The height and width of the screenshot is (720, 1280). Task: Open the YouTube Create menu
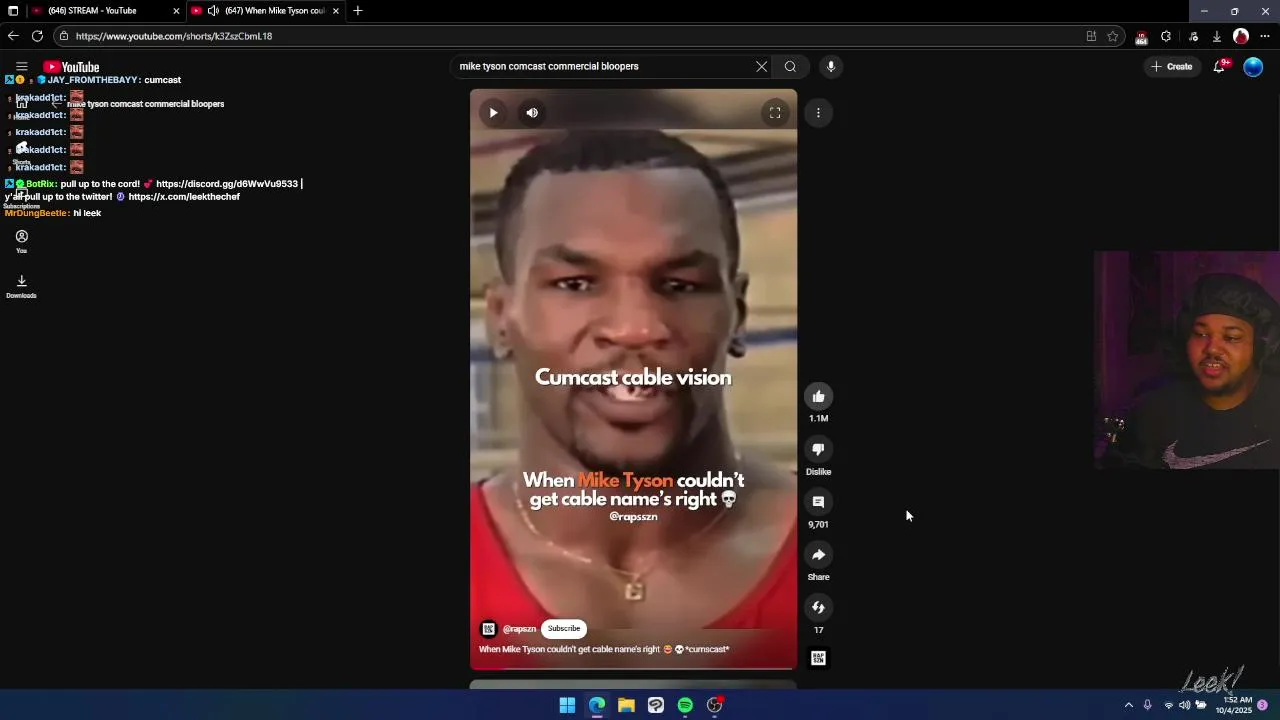1172,67
